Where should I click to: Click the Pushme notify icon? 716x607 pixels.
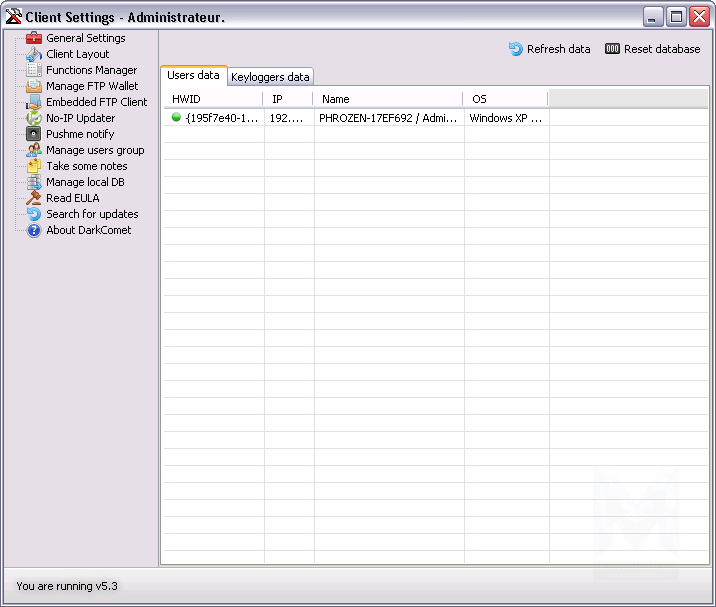pyautogui.click(x=34, y=134)
